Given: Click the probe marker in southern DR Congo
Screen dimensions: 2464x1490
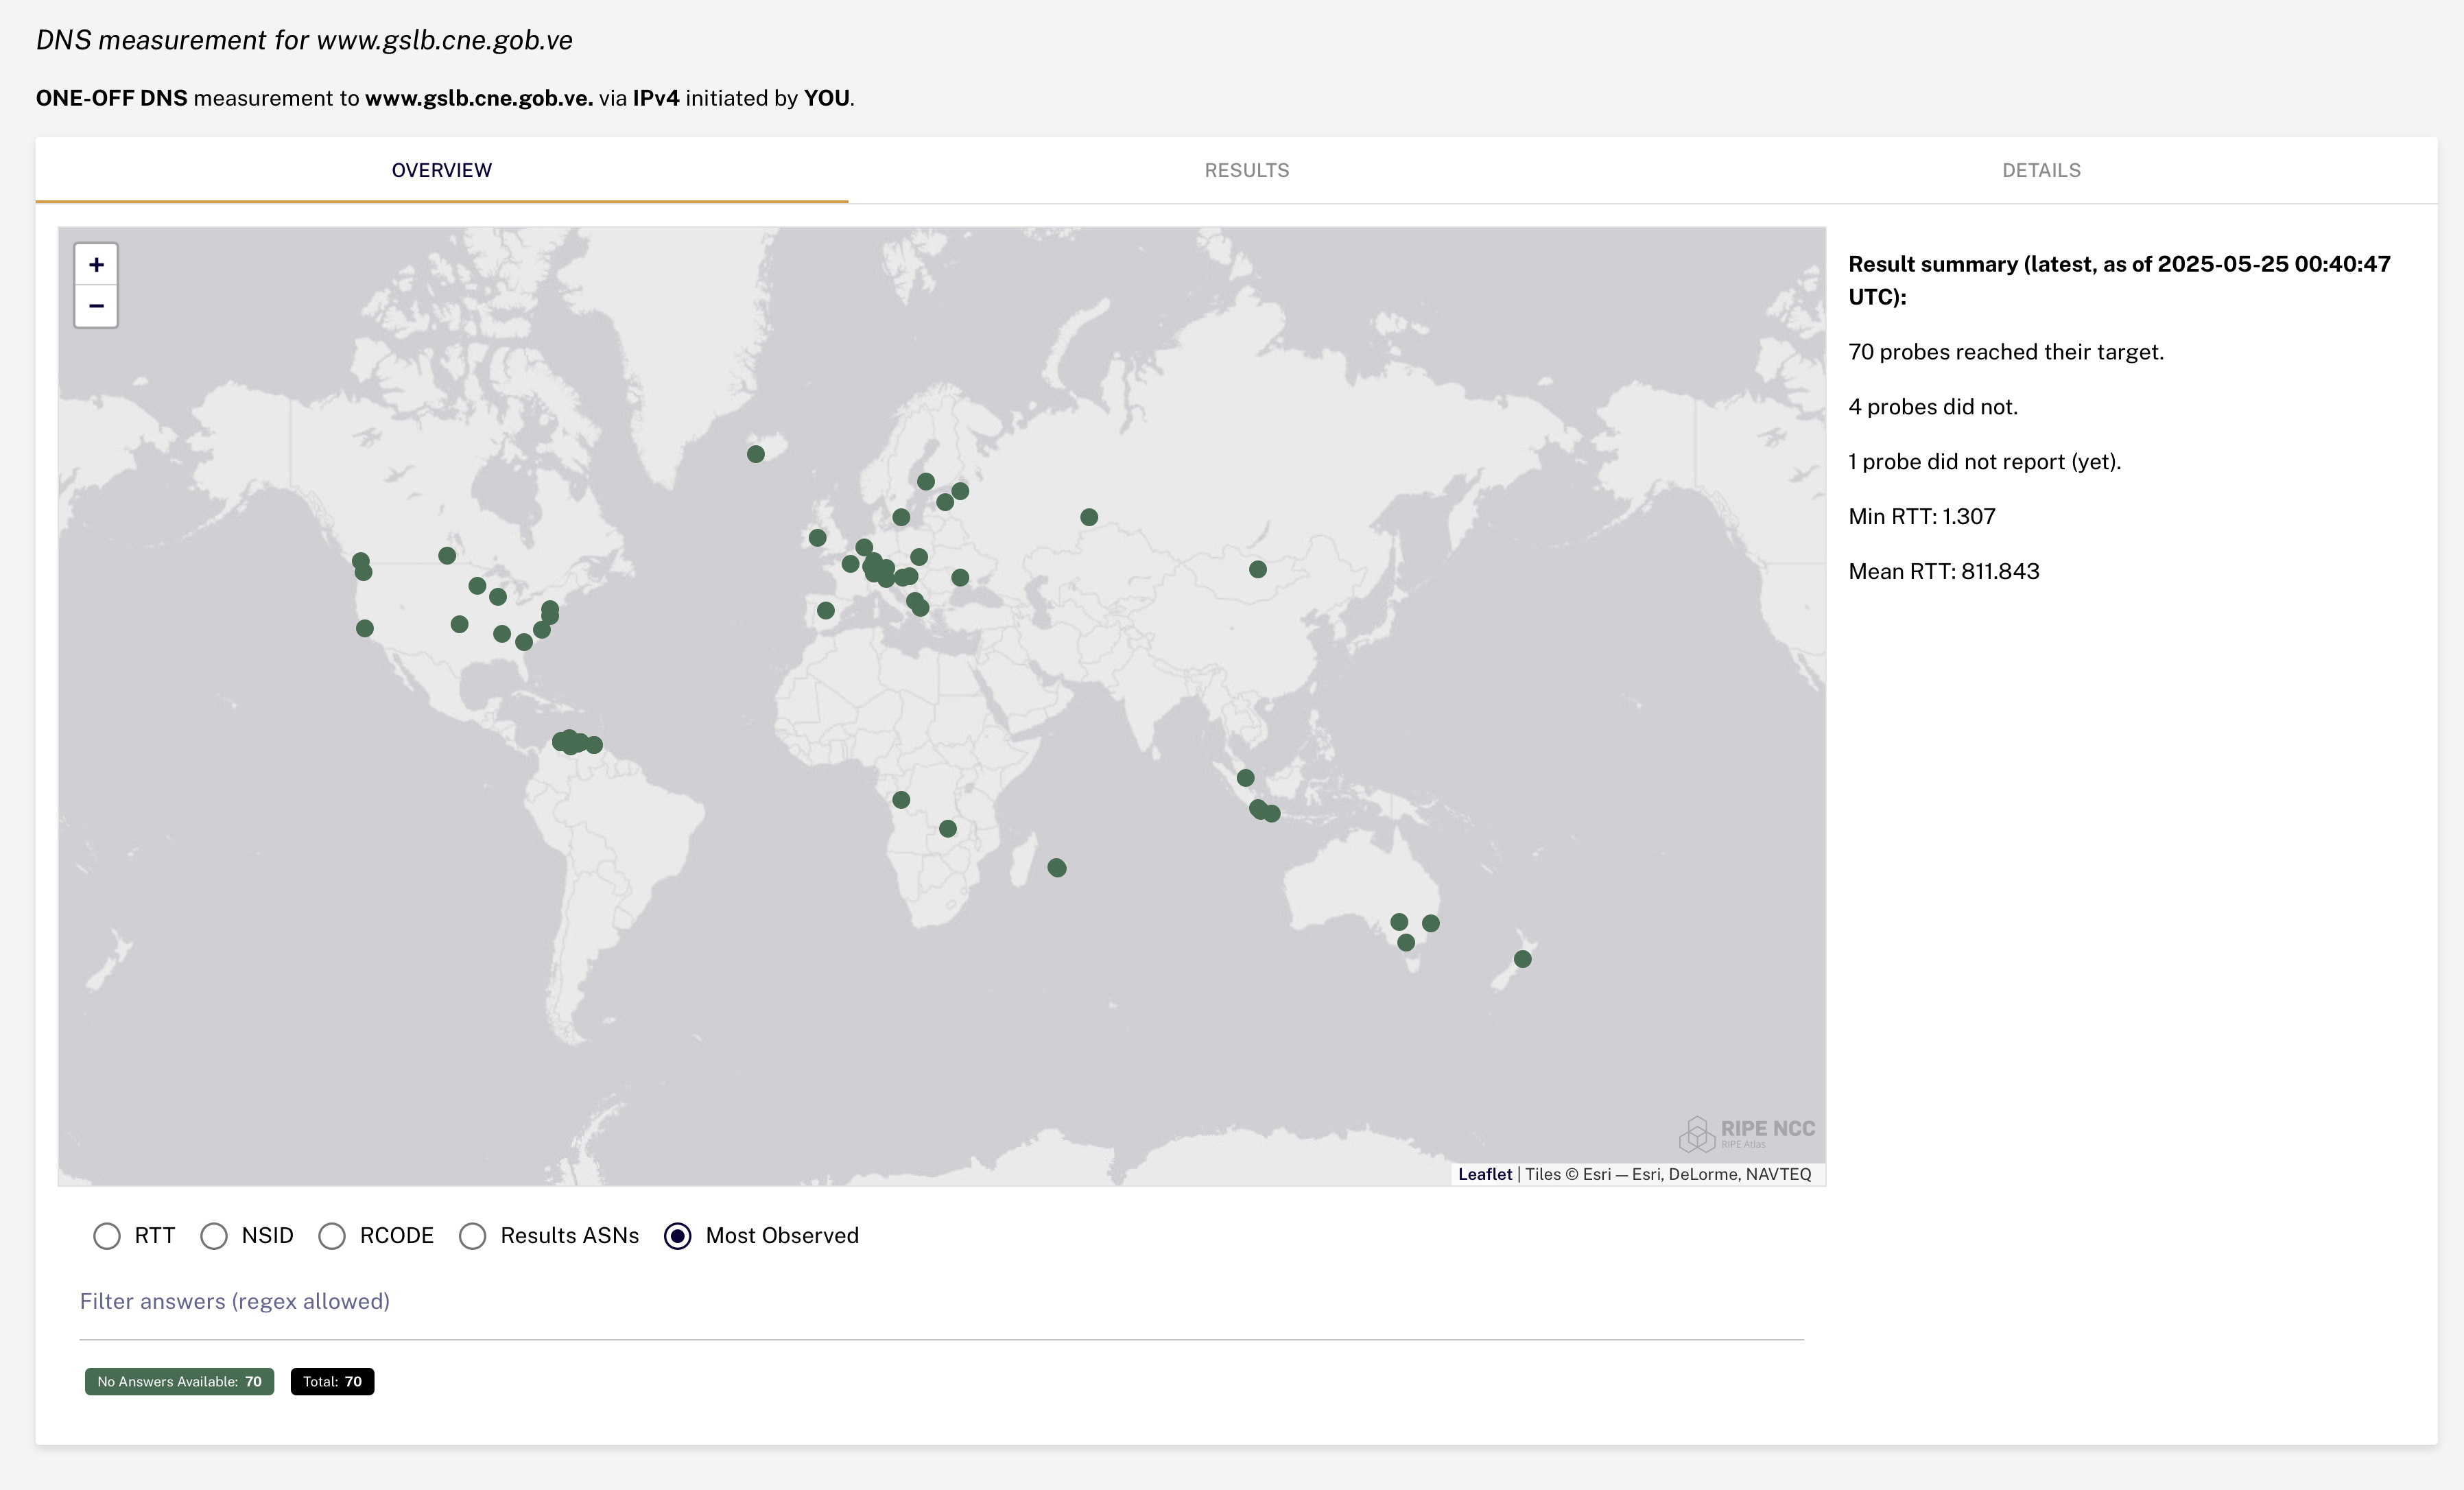Looking at the screenshot, I should click(948, 828).
